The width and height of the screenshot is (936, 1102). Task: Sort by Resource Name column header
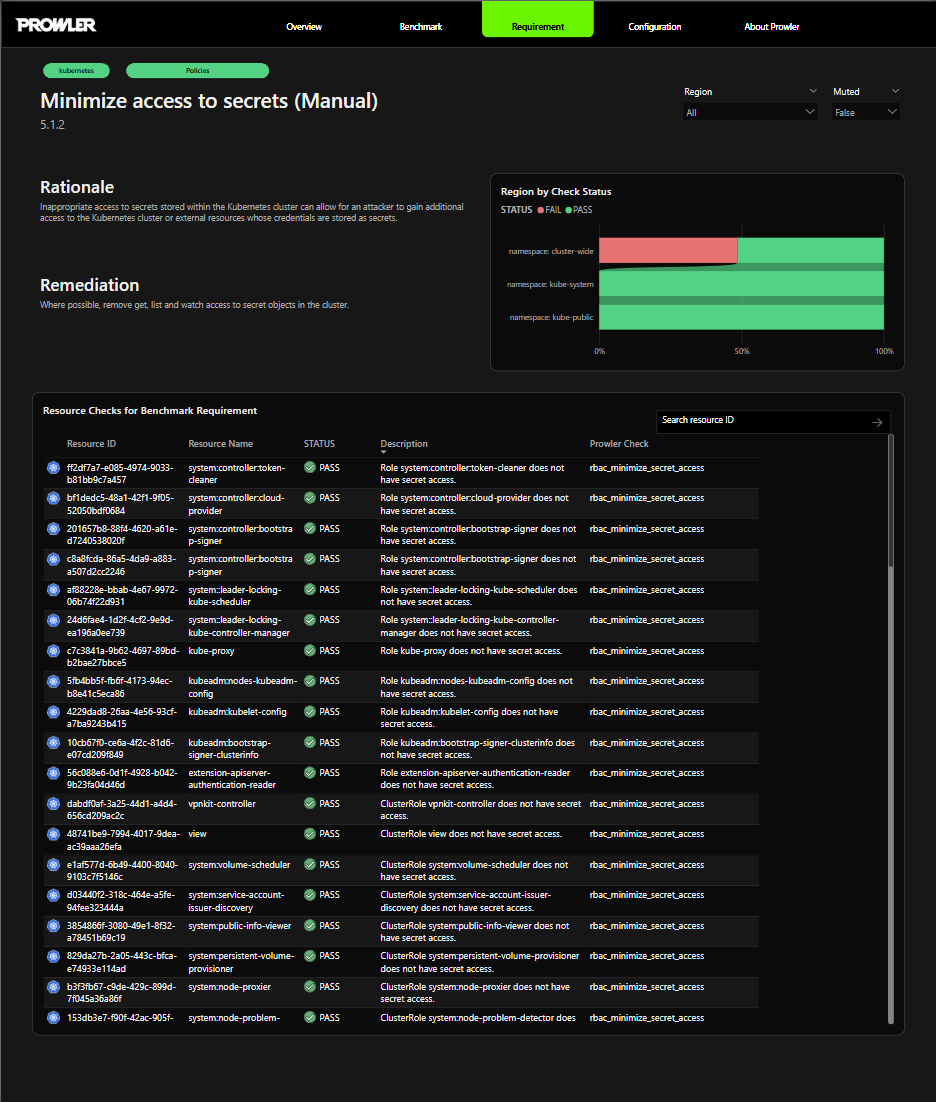[221, 444]
